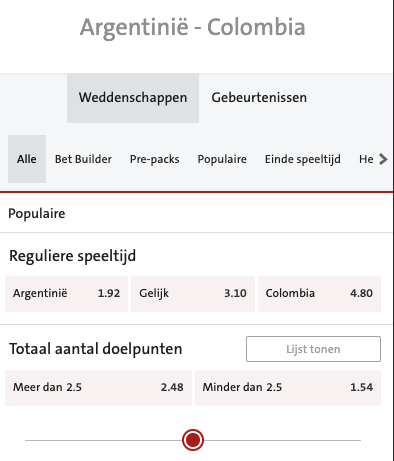The width and height of the screenshot is (394, 461).
Task: Click the slider track right of handle
Action: pos(283,440)
